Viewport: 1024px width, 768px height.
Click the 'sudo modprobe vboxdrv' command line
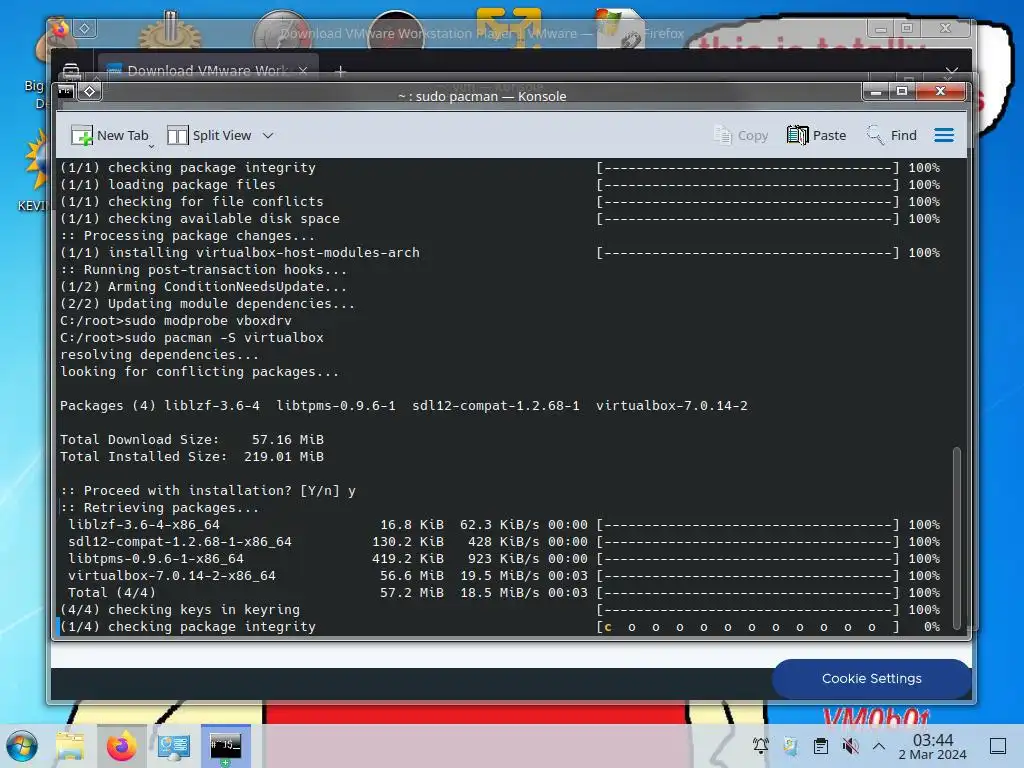click(176, 321)
